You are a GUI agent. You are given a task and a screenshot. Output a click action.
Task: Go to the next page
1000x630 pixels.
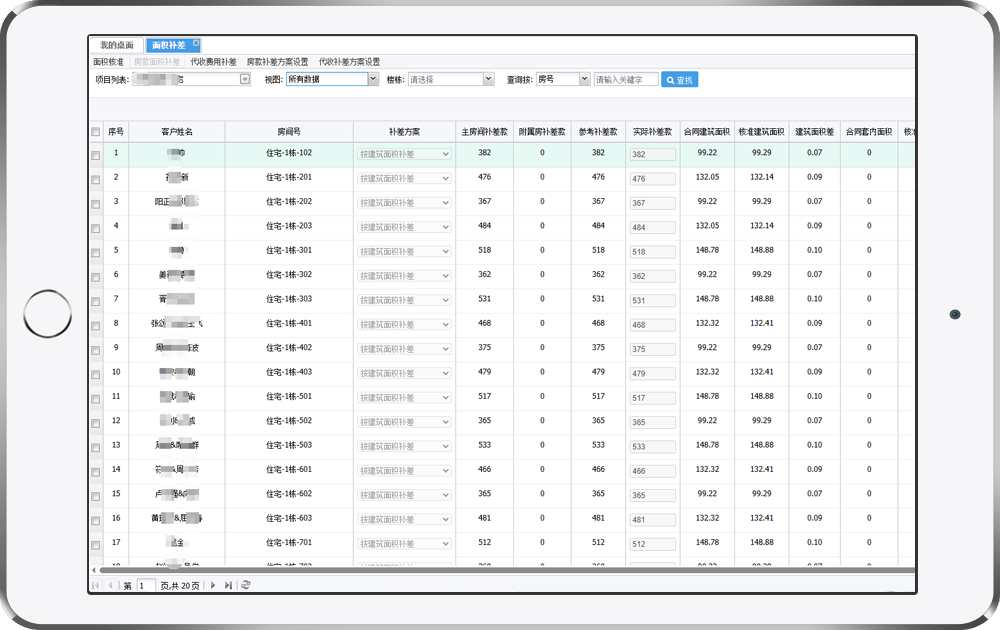pyautogui.click(x=213, y=585)
